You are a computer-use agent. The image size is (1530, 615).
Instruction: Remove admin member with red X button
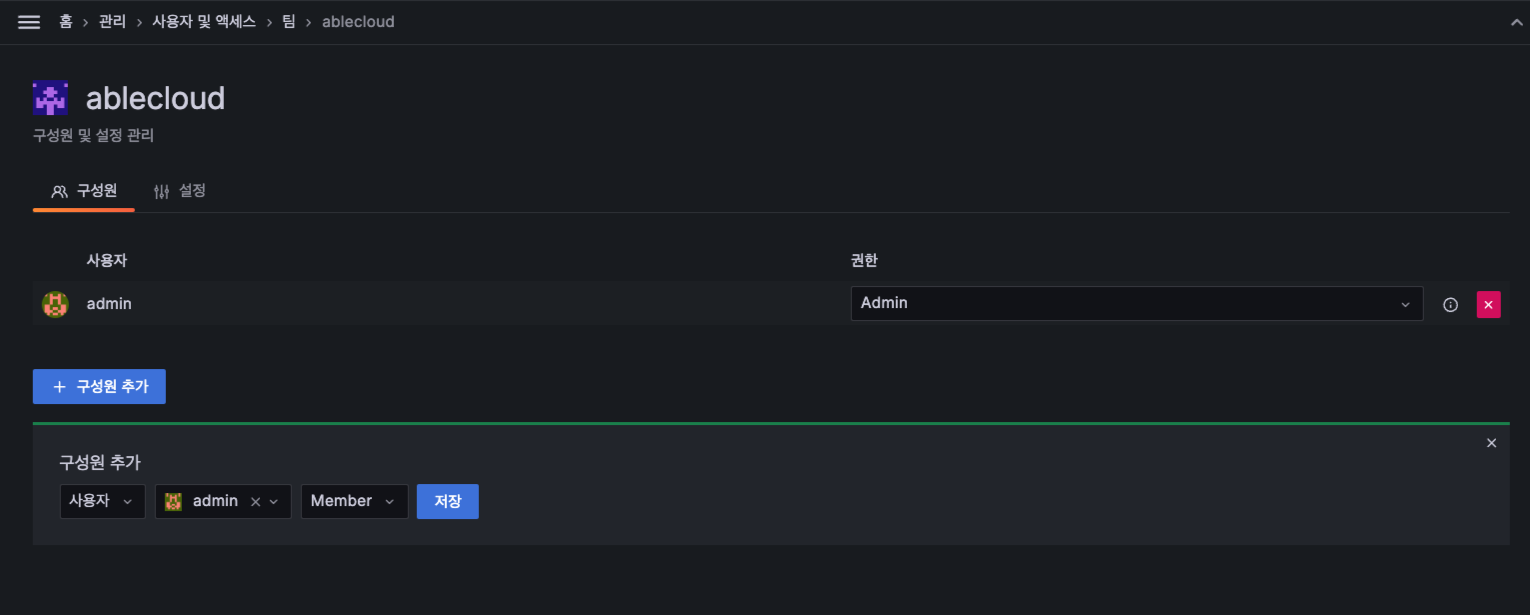coord(1488,304)
